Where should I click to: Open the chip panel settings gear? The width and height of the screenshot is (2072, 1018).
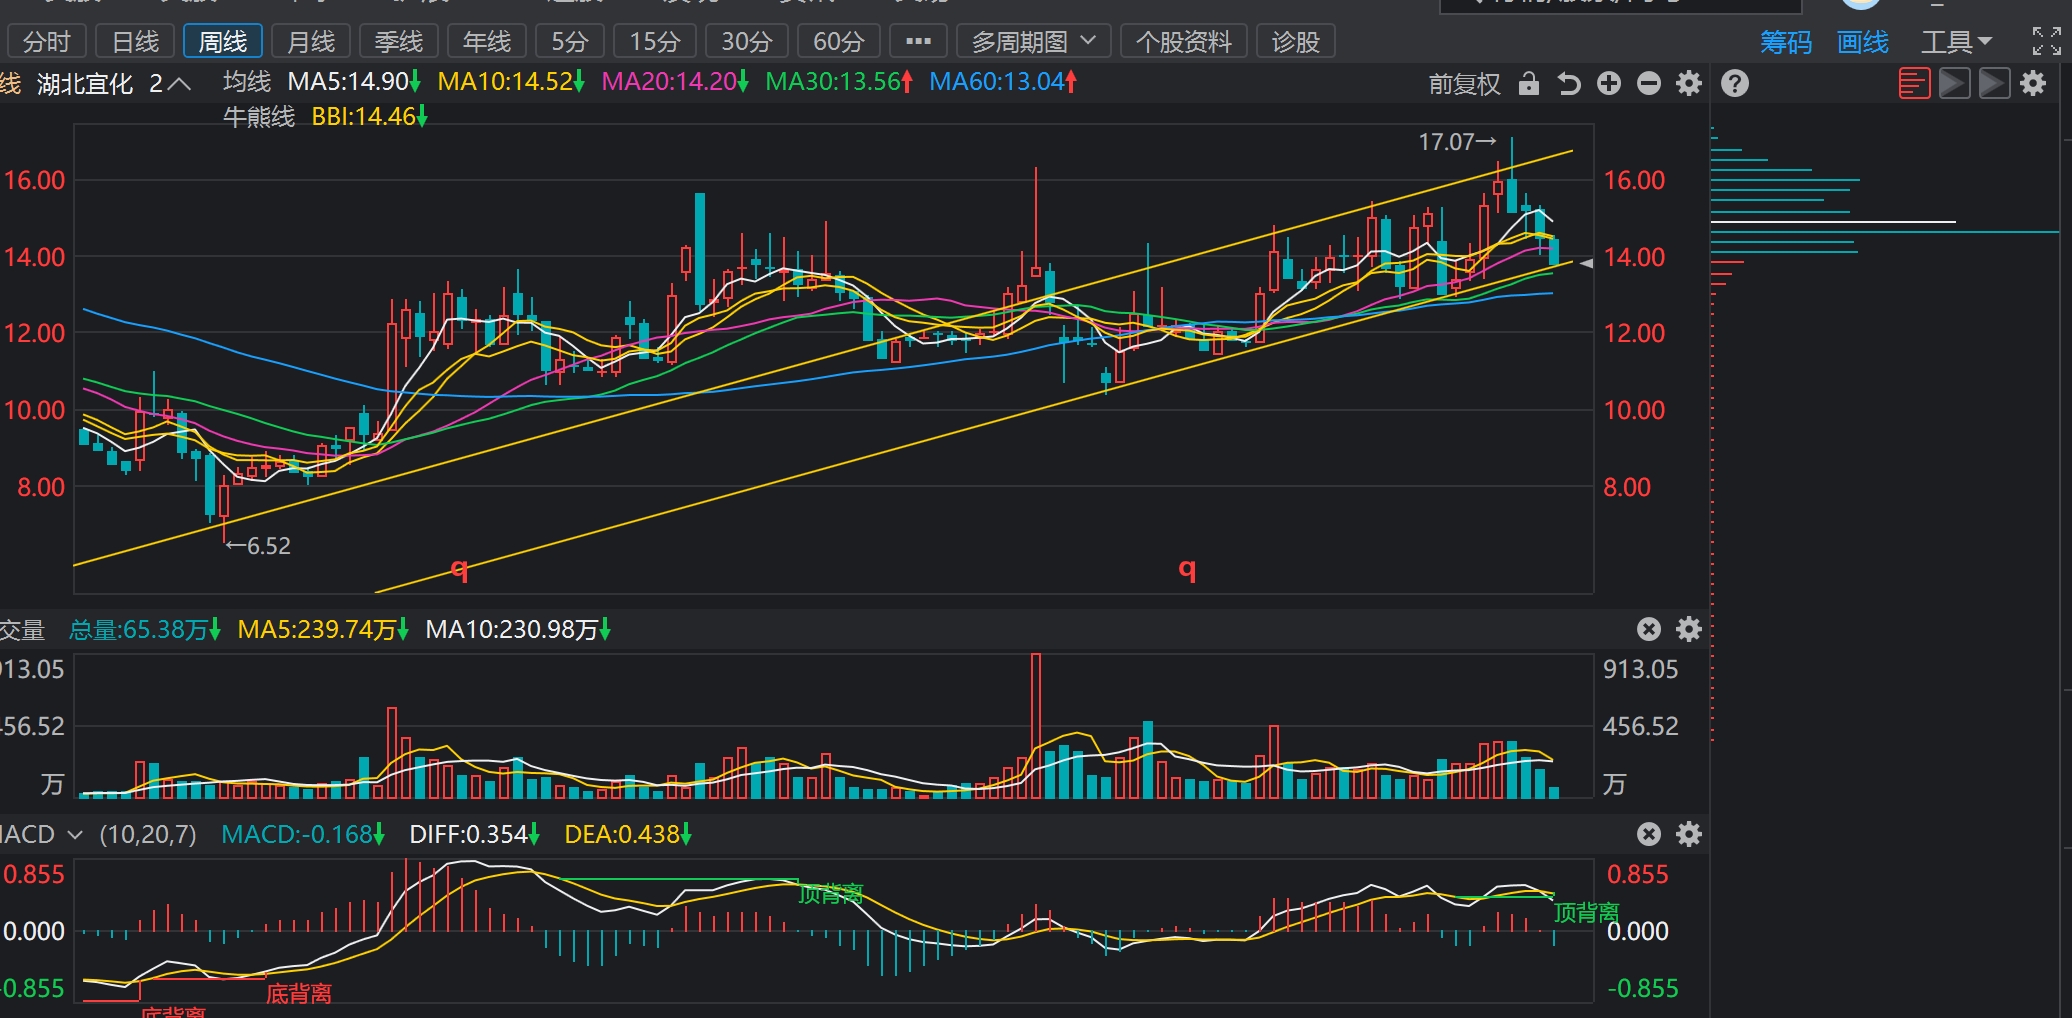coord(2033,83)
